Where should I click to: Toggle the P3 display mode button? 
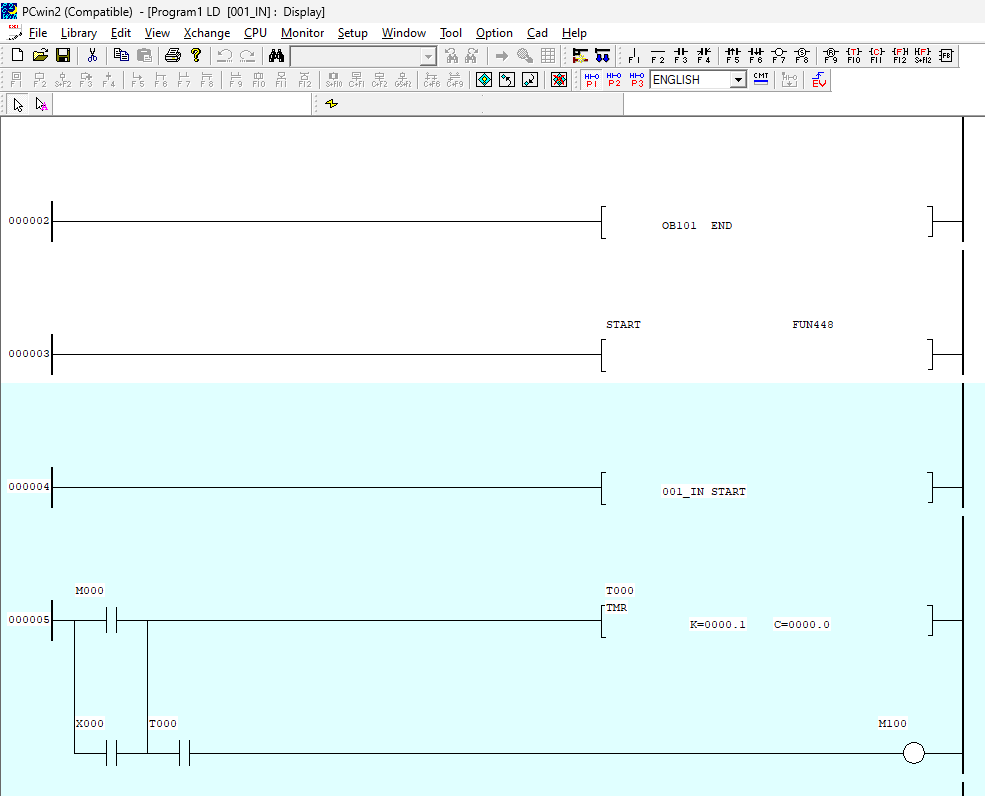pos(637,80)
